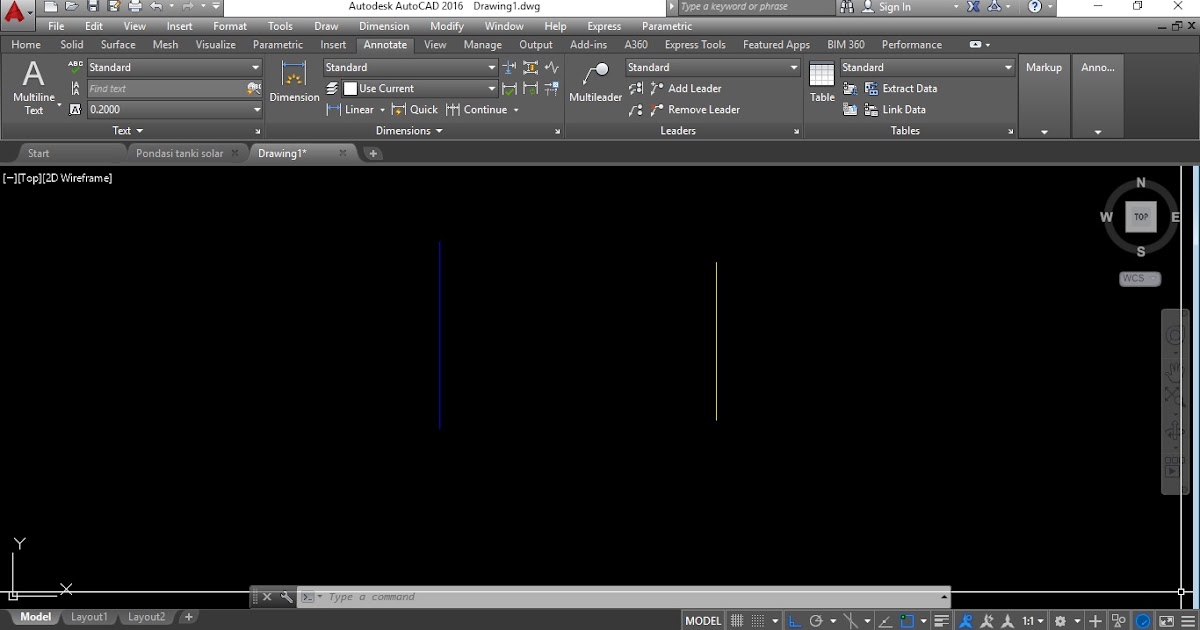Open the Pondasi tanki solar drawing tab
Screen dimensions: 1200x630
pyautogui.click(x=182, y=153)
